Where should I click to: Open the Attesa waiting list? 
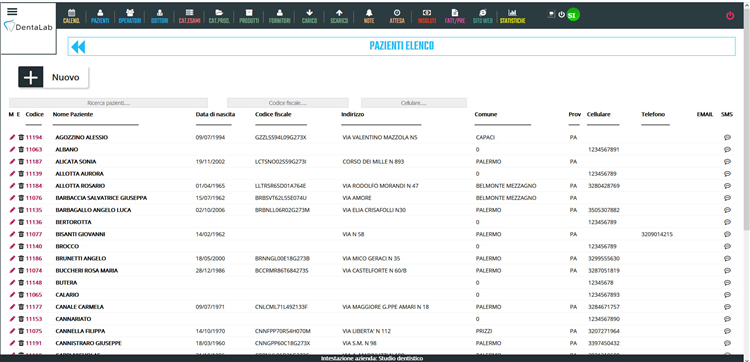397,16
